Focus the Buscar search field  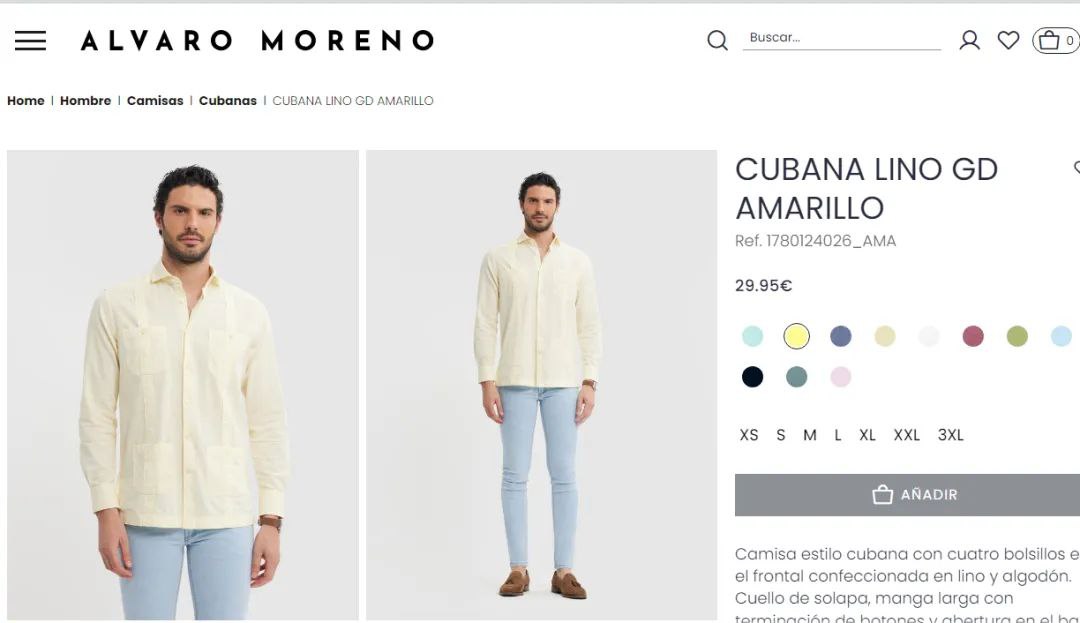(x=841, y=38)
